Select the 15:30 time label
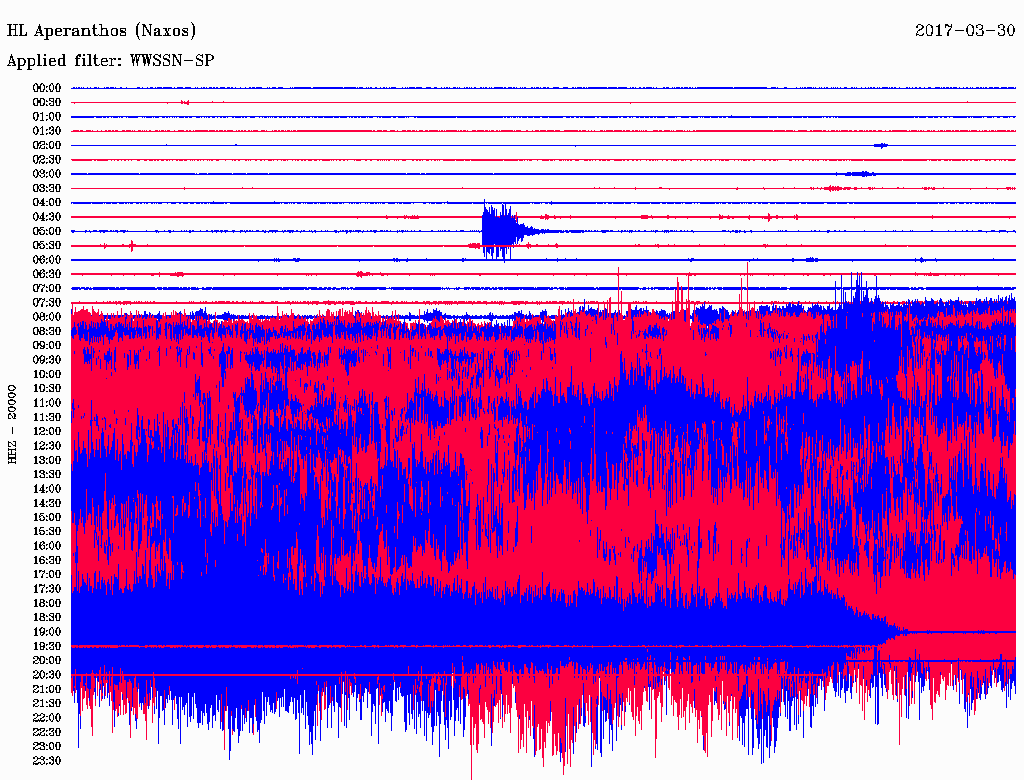This screenshot has width=1024, height=780. pyautogui.click(x=47, y=532)
